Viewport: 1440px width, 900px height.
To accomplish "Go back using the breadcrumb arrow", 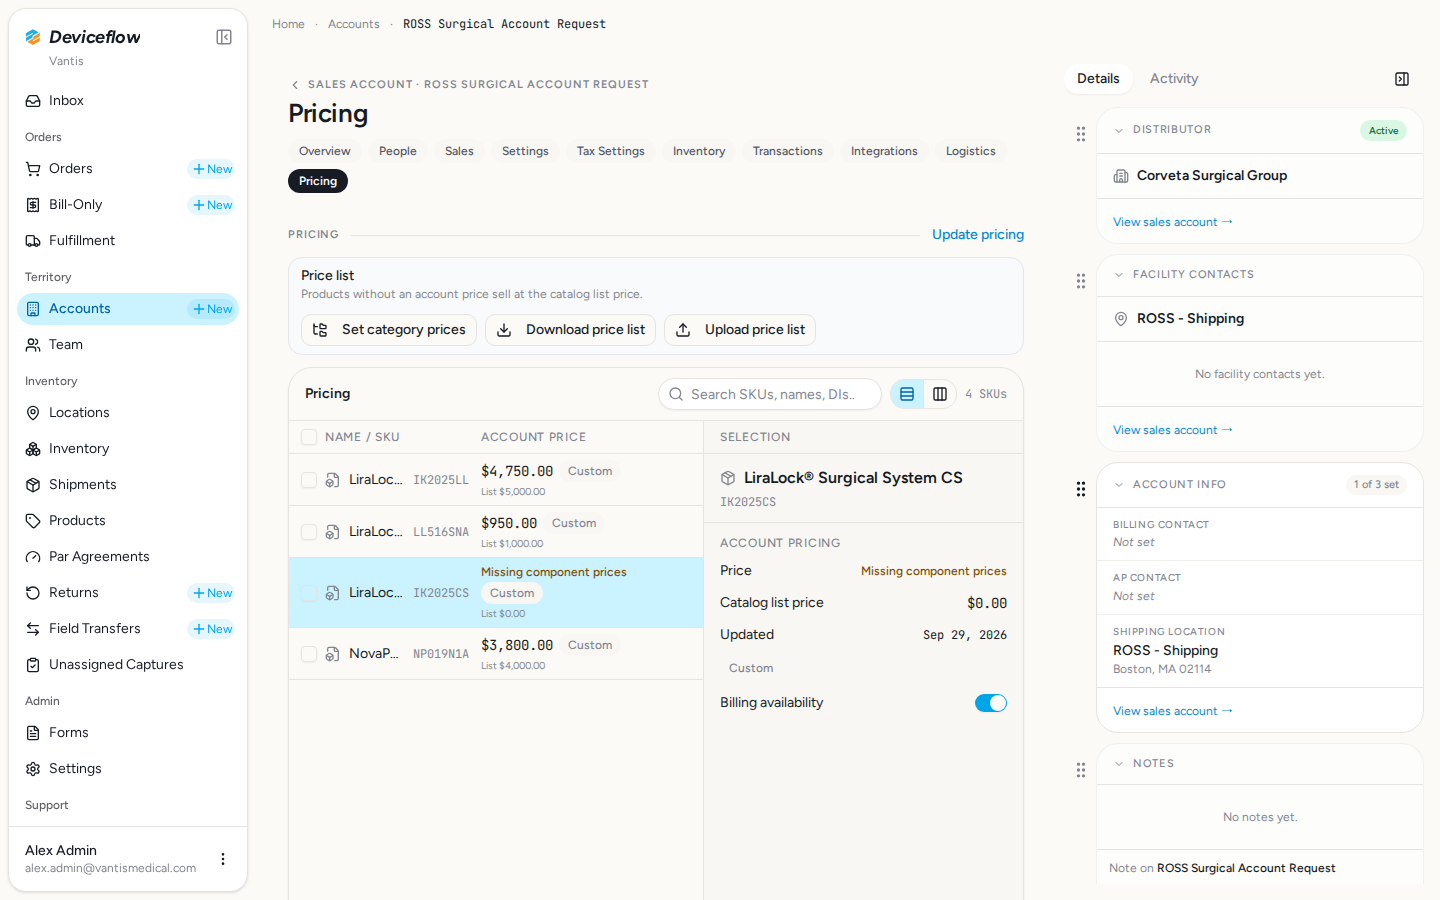I will pos(295,85).
